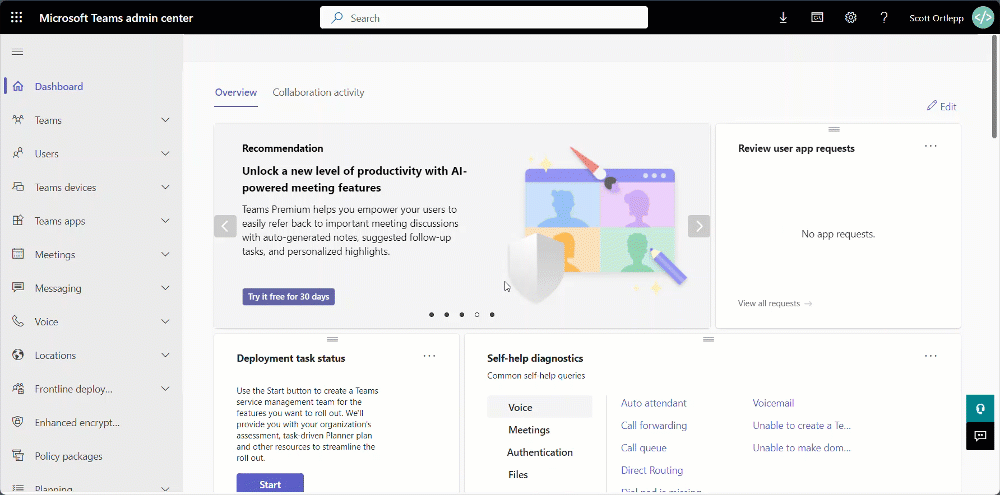The height and width of the screenshot is (495, 1000).
Task: Expand the Meetings chevron
Action: pyautogui.click(x=165, y=255)
